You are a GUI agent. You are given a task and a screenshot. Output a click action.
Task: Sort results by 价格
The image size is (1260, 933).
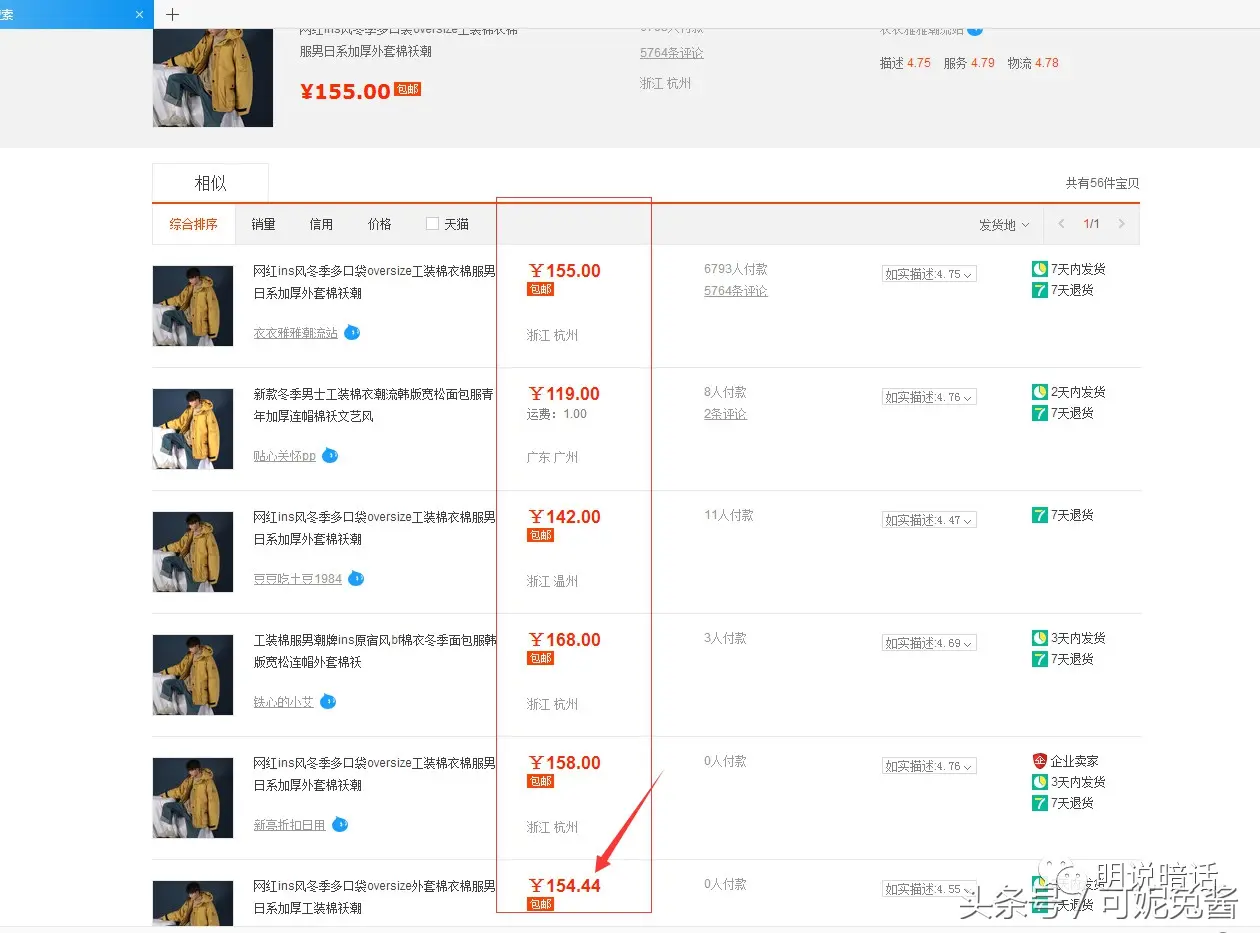(380, 224)
